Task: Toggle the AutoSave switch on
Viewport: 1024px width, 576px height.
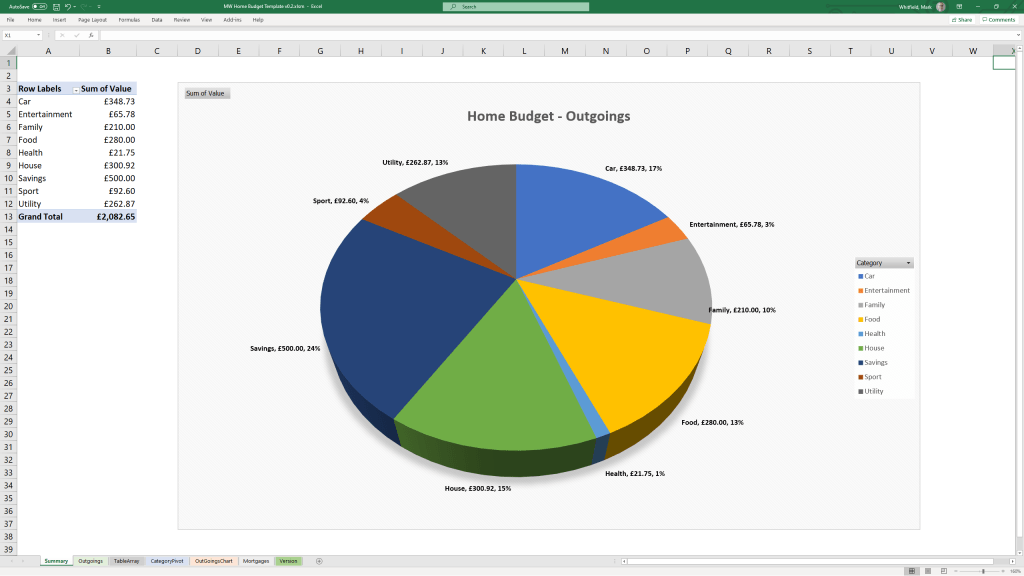Action: [40, 6]
